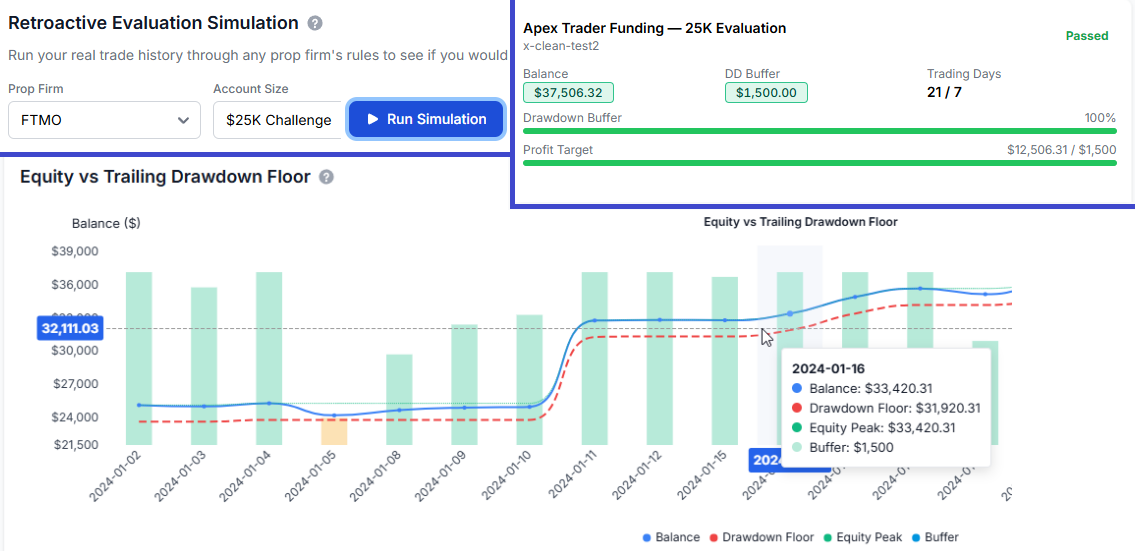Toggle Balance series in chart legend
The height and width of the screenshot is (551, 1135).
(671, 537)
